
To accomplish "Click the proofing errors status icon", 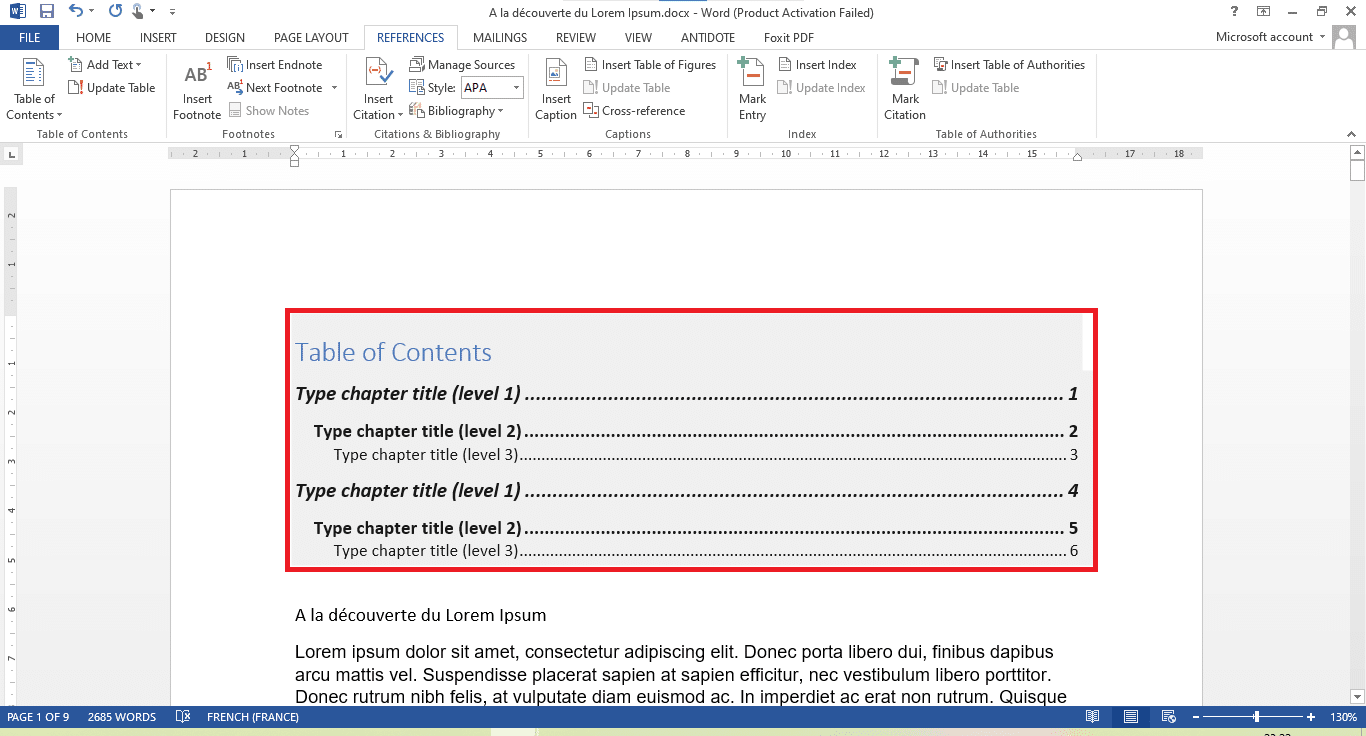I will [x=183, y=717].
